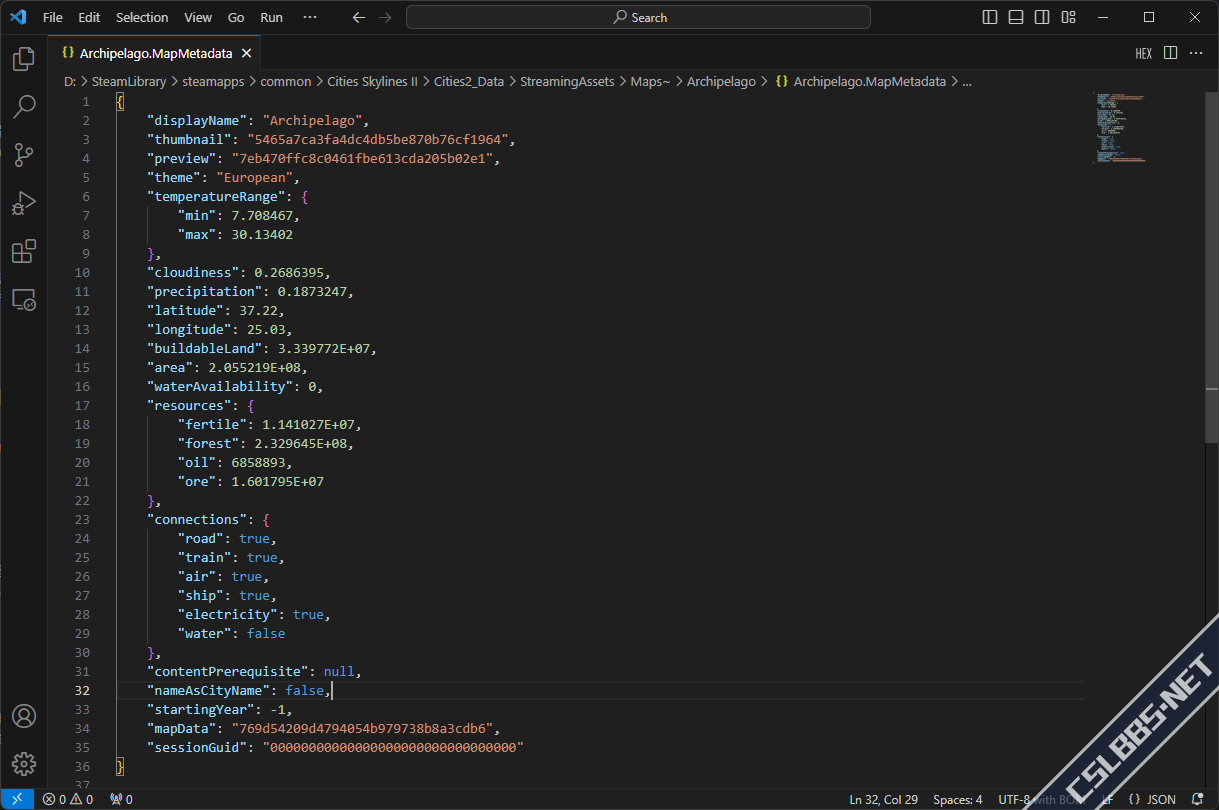Screen dimensions: 1219x810
Task: Open the Source Control view
Action: (x=24, y=155)
